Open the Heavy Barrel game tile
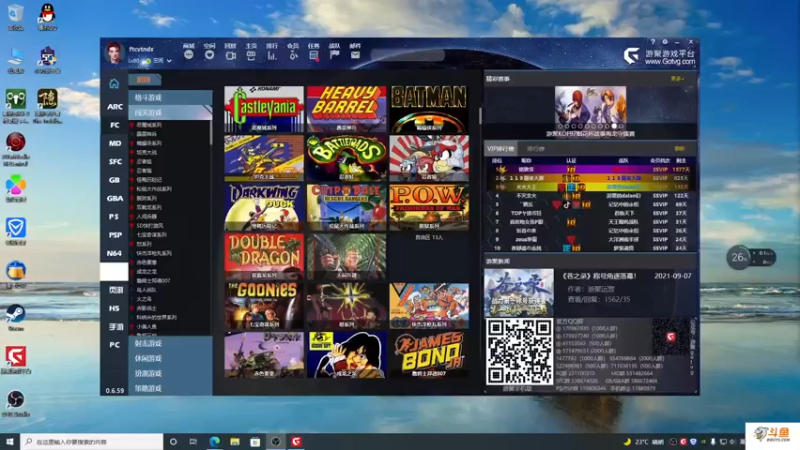The width and height of the screenshot is (800, 450). [346, 109]
